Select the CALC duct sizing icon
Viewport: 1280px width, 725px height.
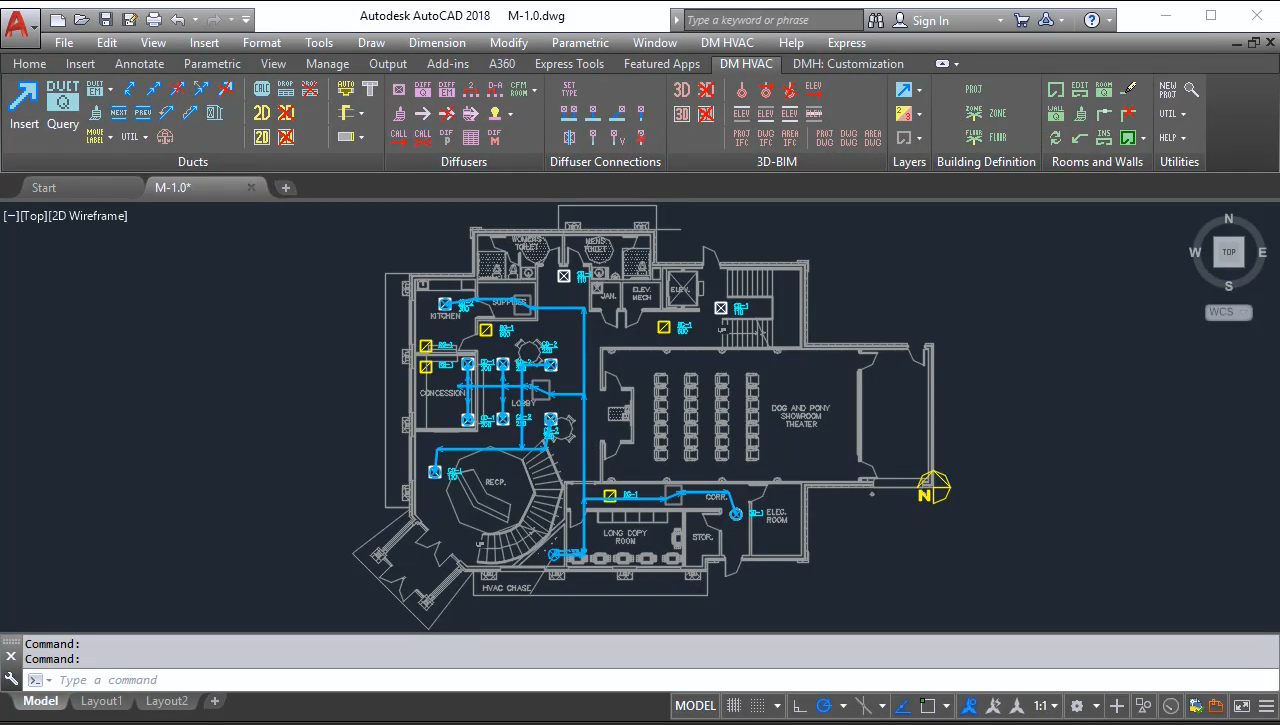(x=261, y=89)
